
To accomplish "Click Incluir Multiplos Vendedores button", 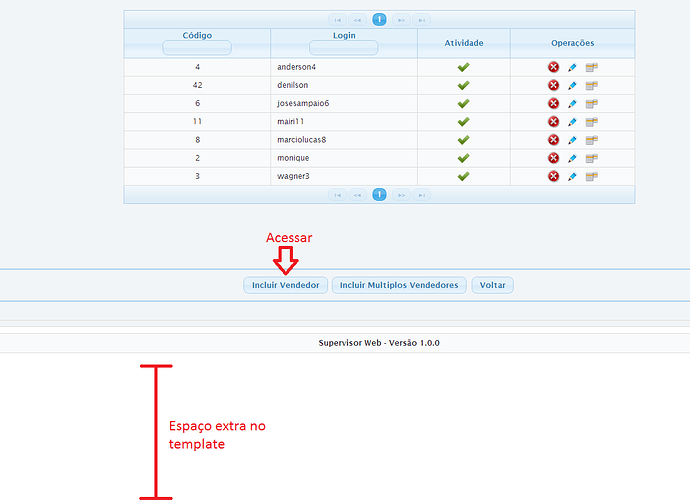I will pyautogui.click(x=399, y=285).
